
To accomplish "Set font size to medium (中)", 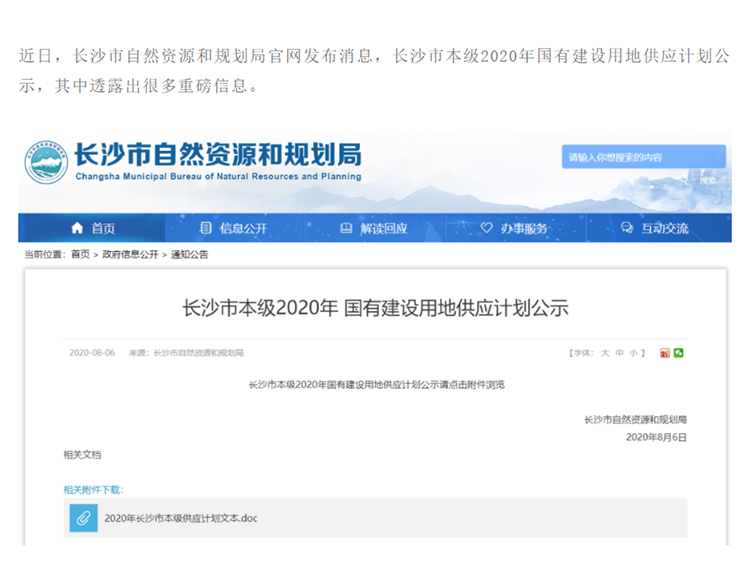I will (x=620, y=353).
